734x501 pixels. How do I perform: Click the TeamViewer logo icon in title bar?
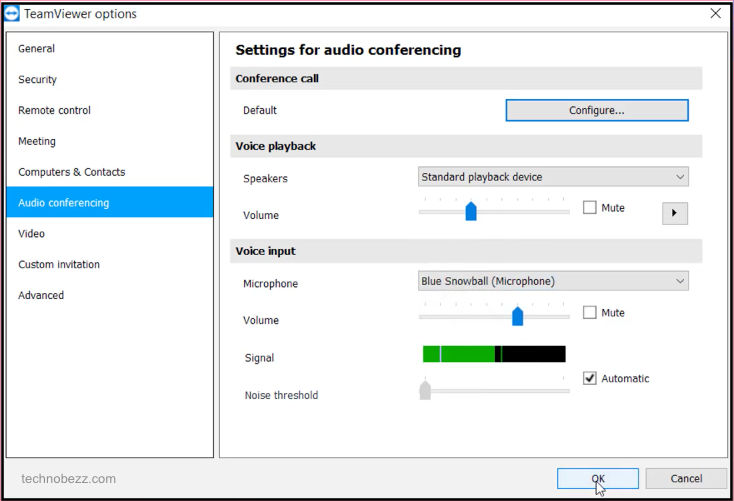[x=11, y=14]
